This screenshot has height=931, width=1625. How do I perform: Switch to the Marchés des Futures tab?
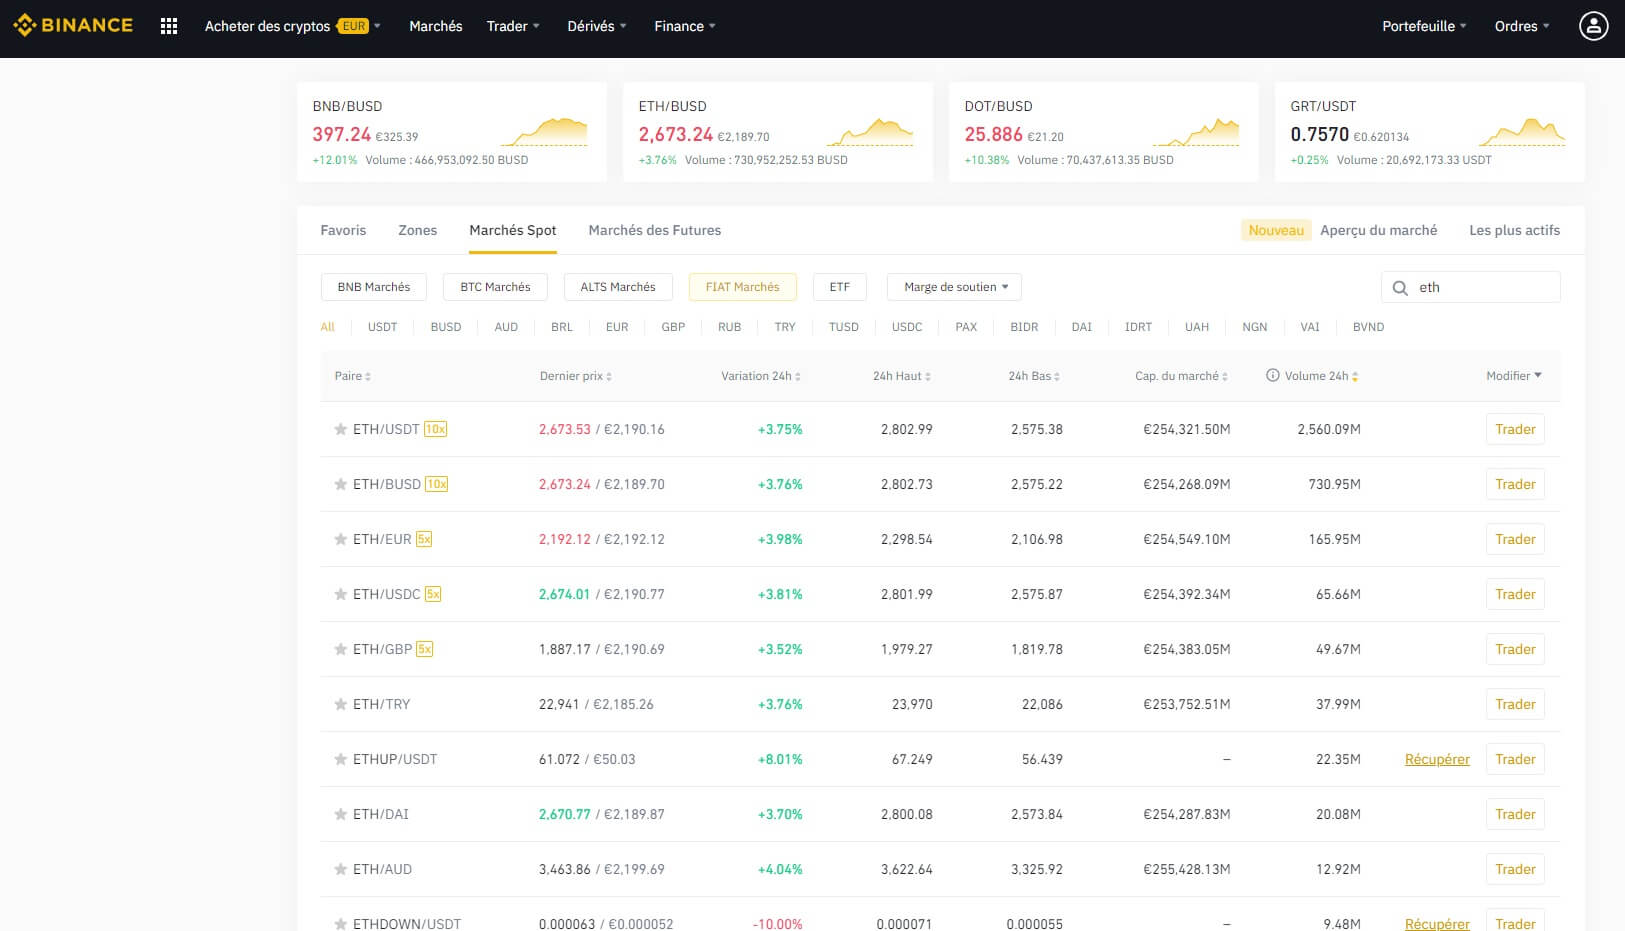[654, 230]
